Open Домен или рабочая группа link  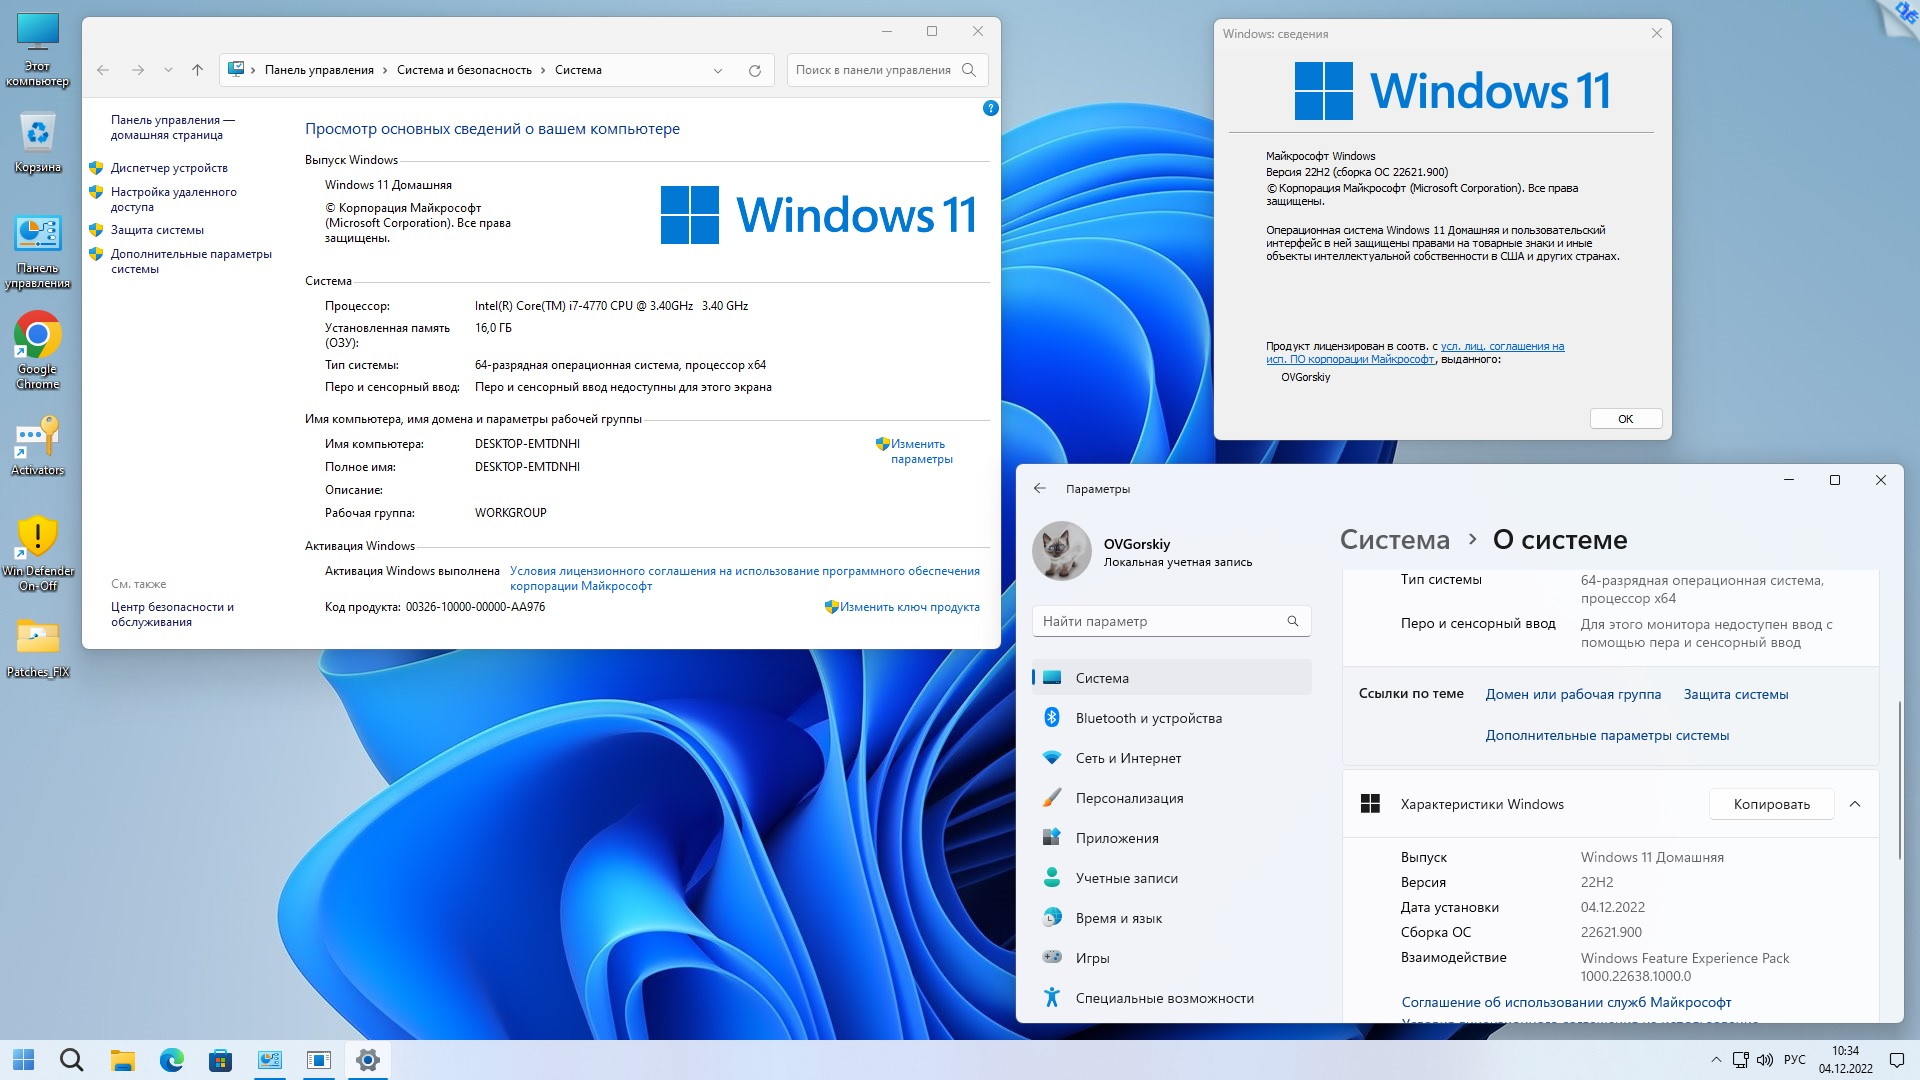[x=1573, y=694]
